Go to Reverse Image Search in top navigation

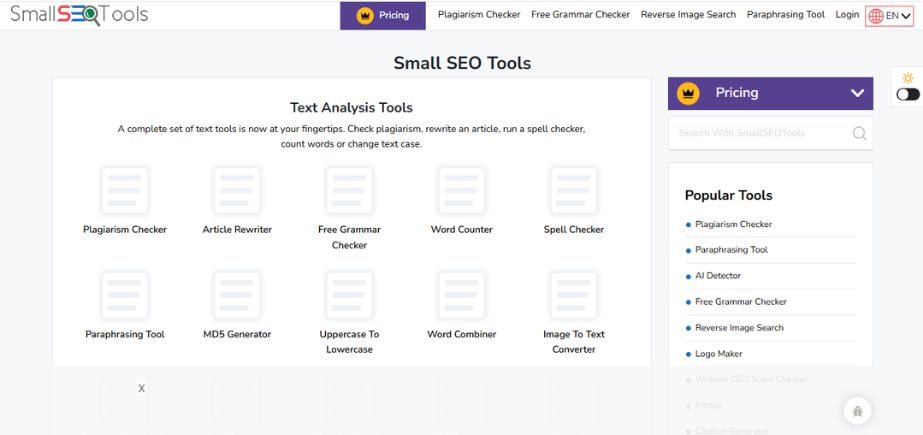point(688,15)
